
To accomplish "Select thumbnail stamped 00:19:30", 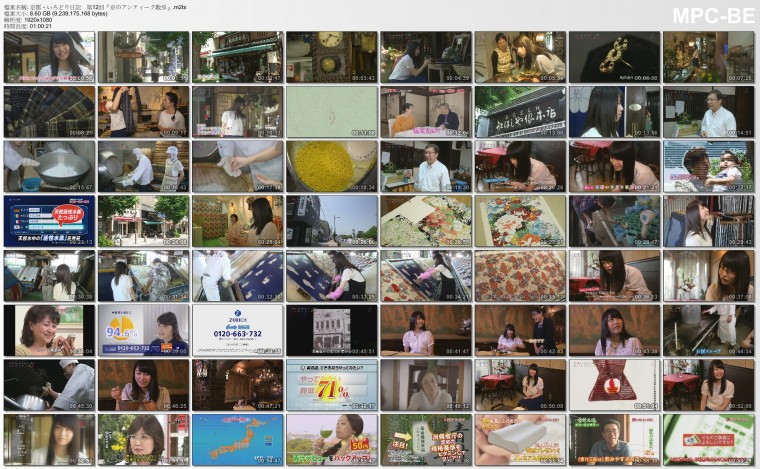I will (x=426, y=167).
